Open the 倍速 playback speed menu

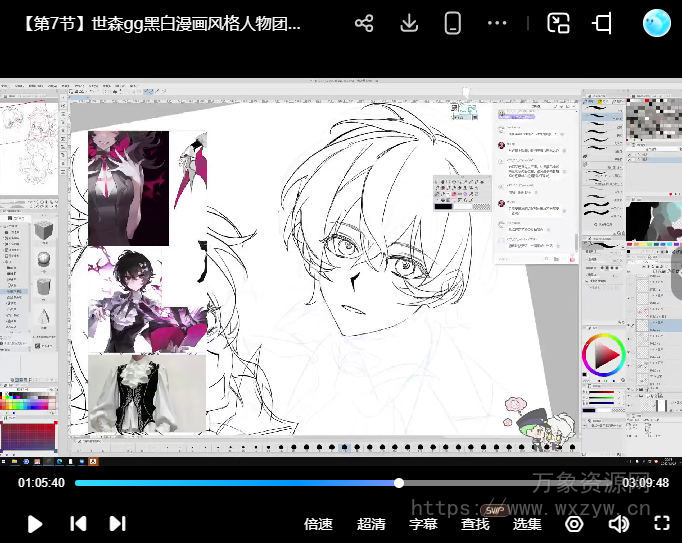[x=318, y=523]
